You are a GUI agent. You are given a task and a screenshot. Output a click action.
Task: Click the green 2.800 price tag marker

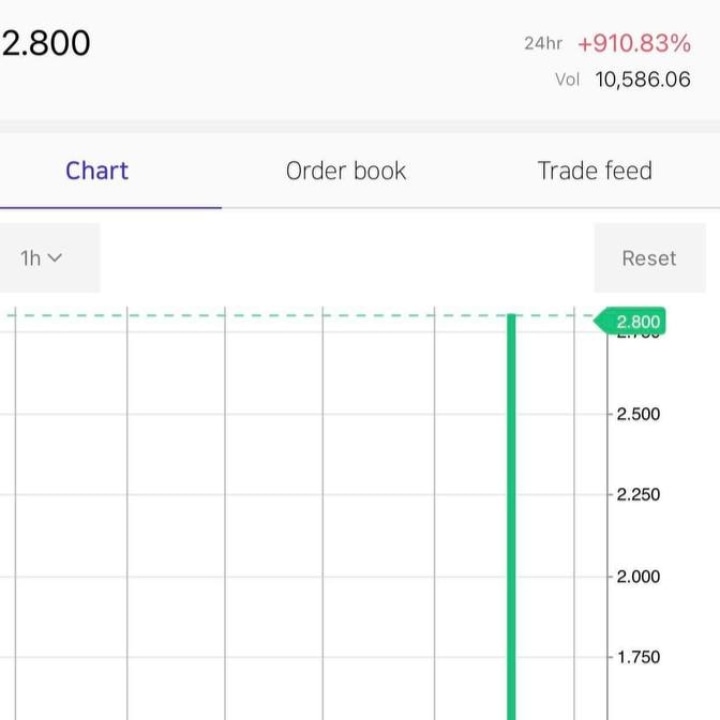coord(630,321)
